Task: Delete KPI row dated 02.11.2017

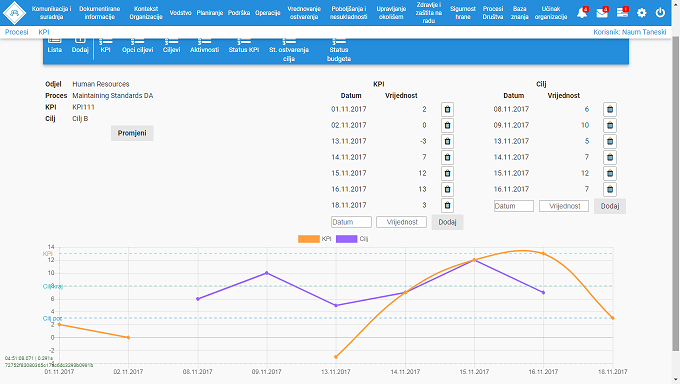Action: coord(447,125)
